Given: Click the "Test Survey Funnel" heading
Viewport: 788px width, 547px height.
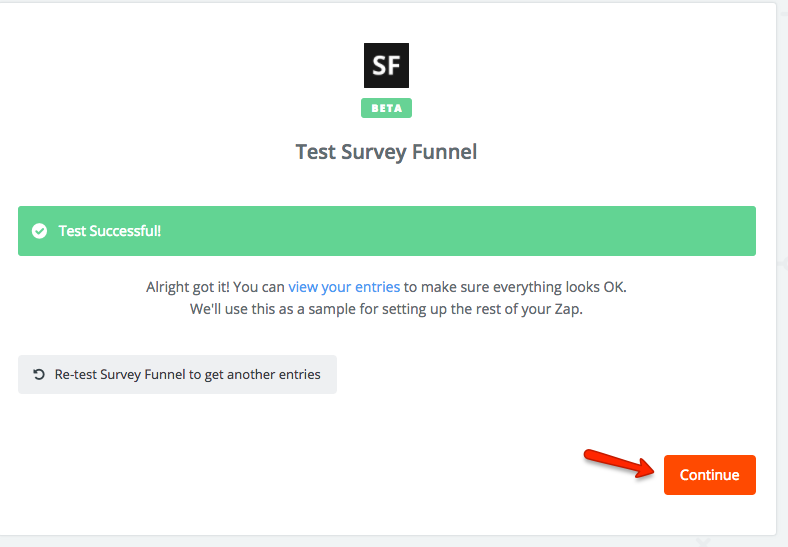Looking at the screenshot, I should [386, 152].
